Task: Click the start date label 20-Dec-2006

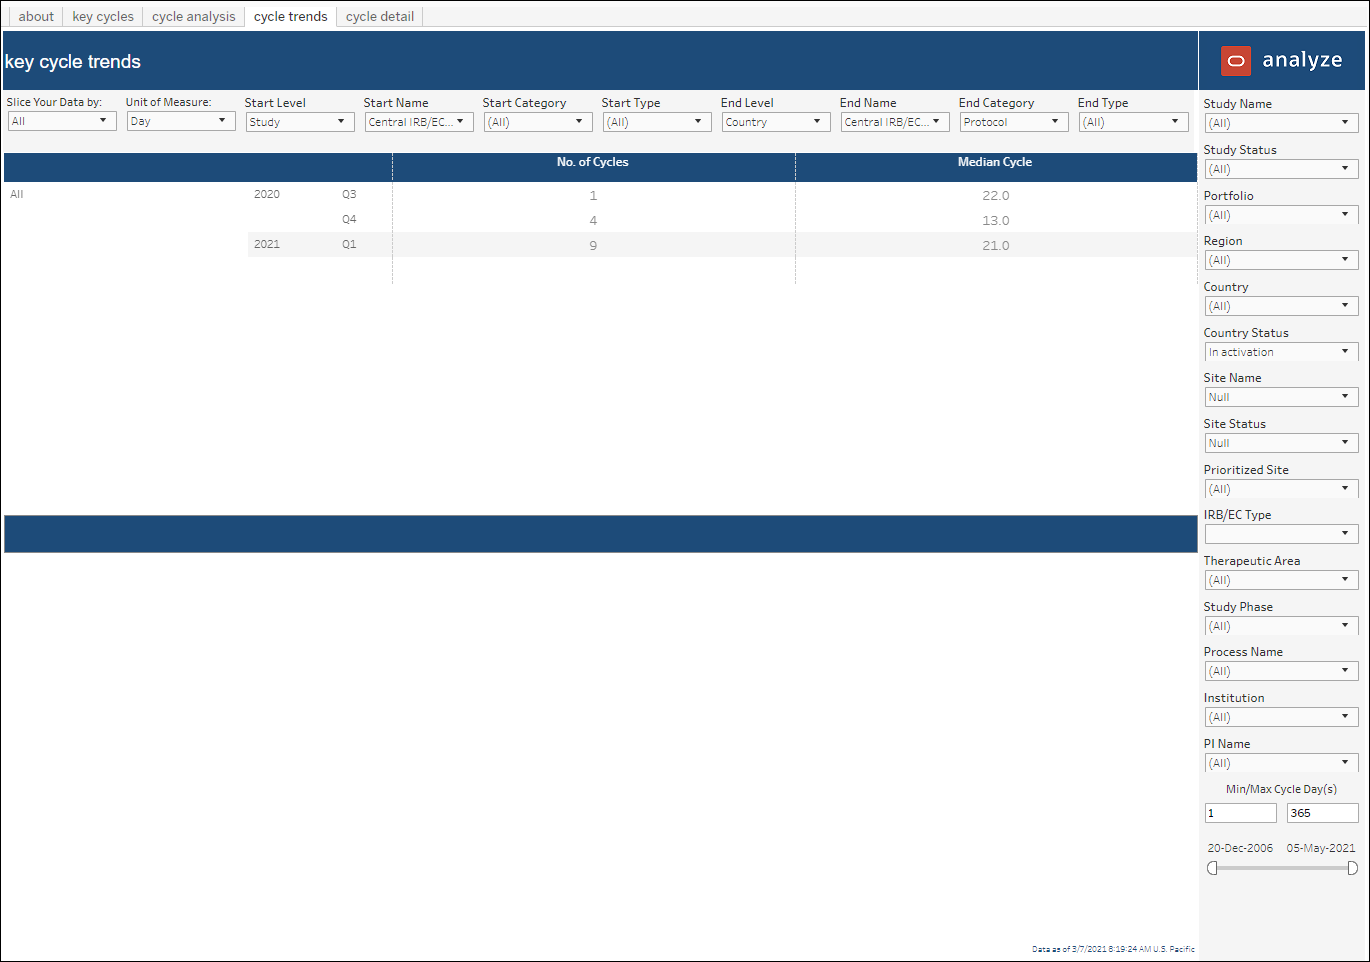Action: point(1240,848)
